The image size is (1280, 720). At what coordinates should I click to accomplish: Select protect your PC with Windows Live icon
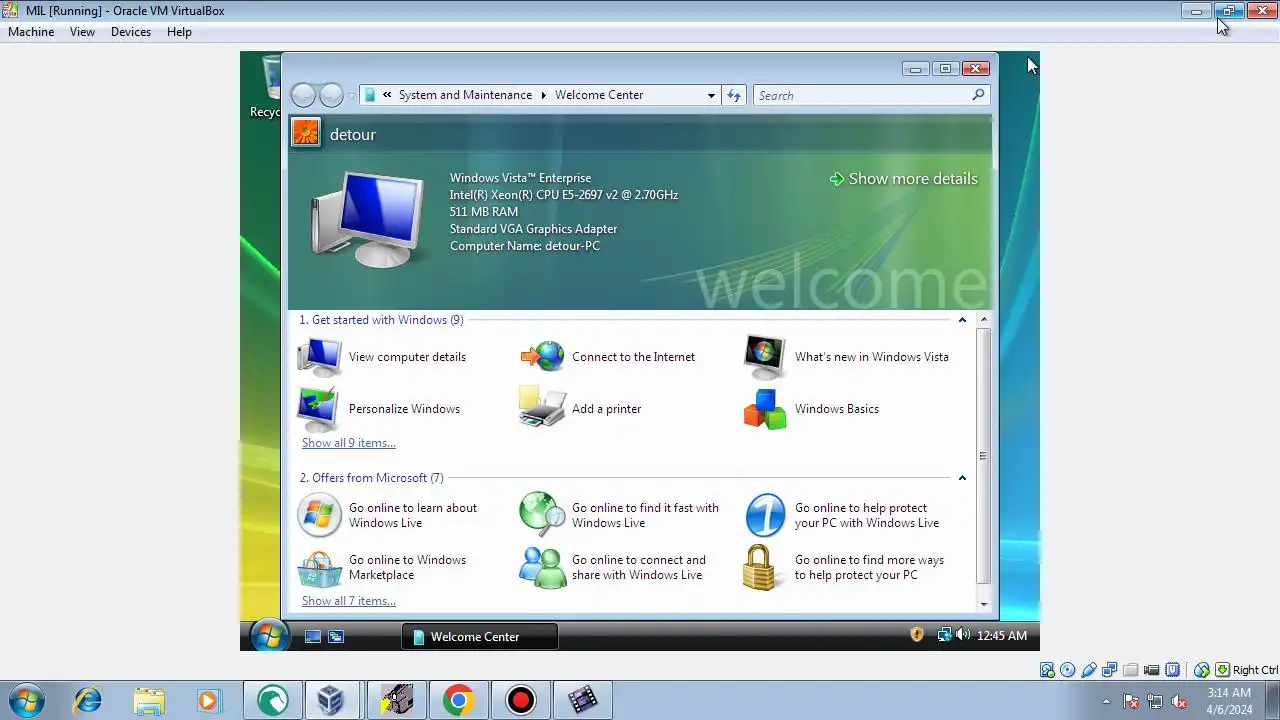tap(765, 515)
